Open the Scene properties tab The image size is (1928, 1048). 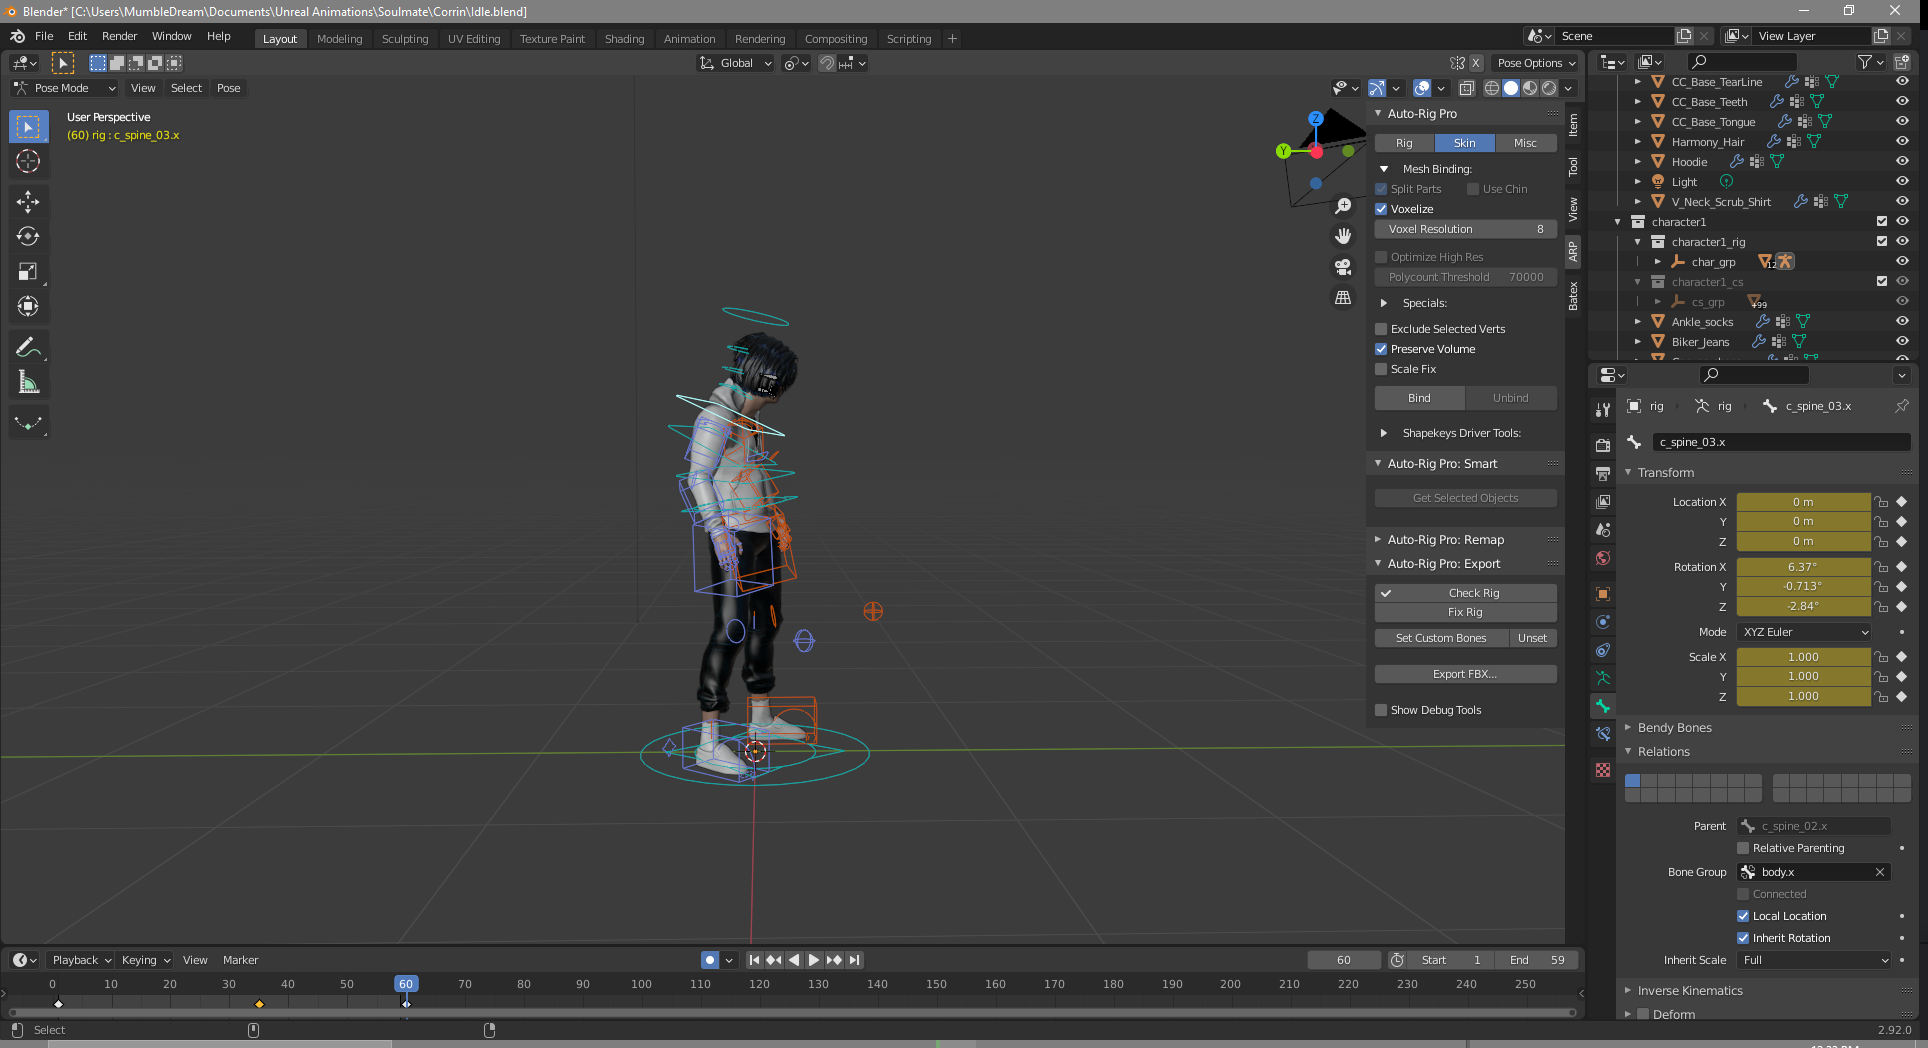pyautogui.click(x=1603, y=529)
